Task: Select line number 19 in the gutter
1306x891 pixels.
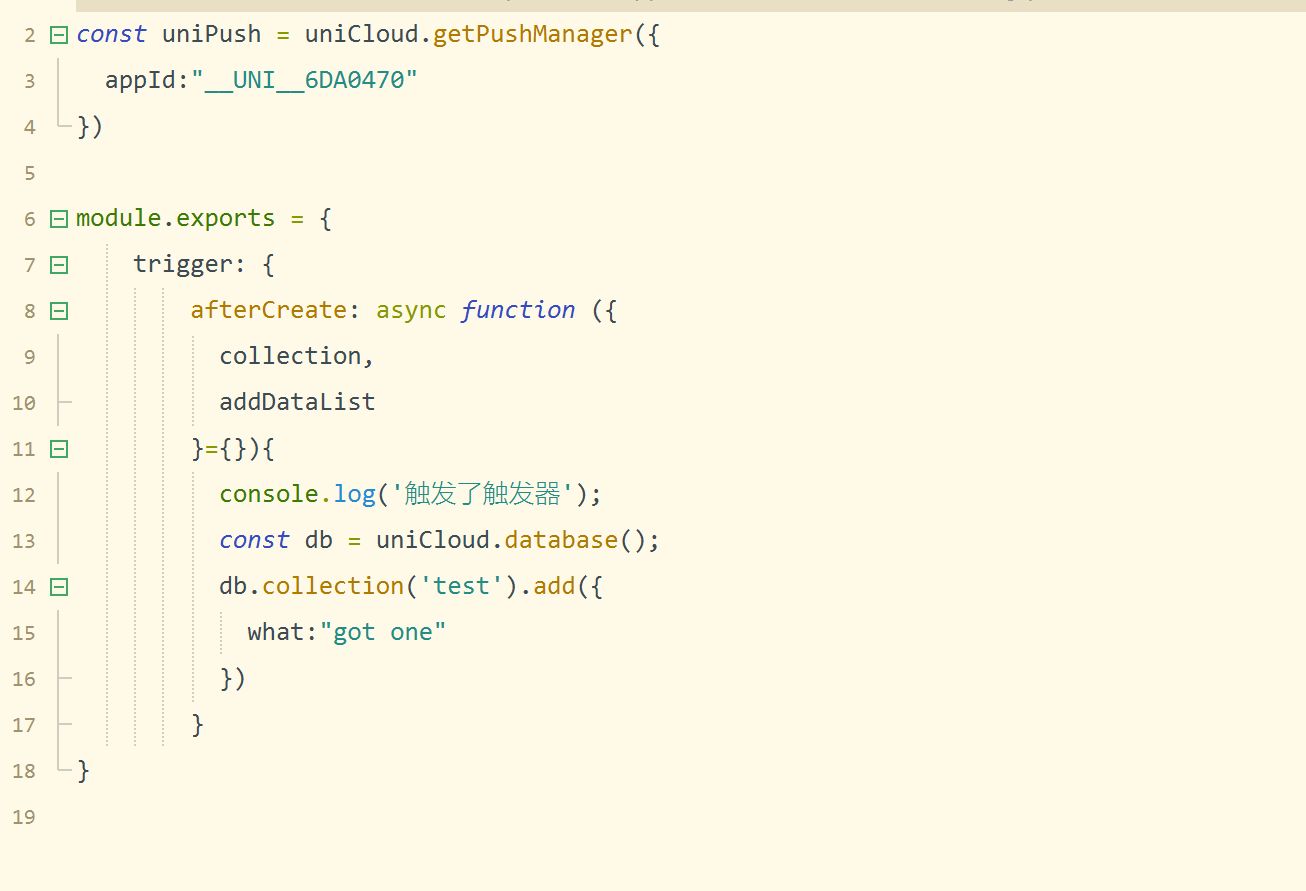Action: point(24,817)
